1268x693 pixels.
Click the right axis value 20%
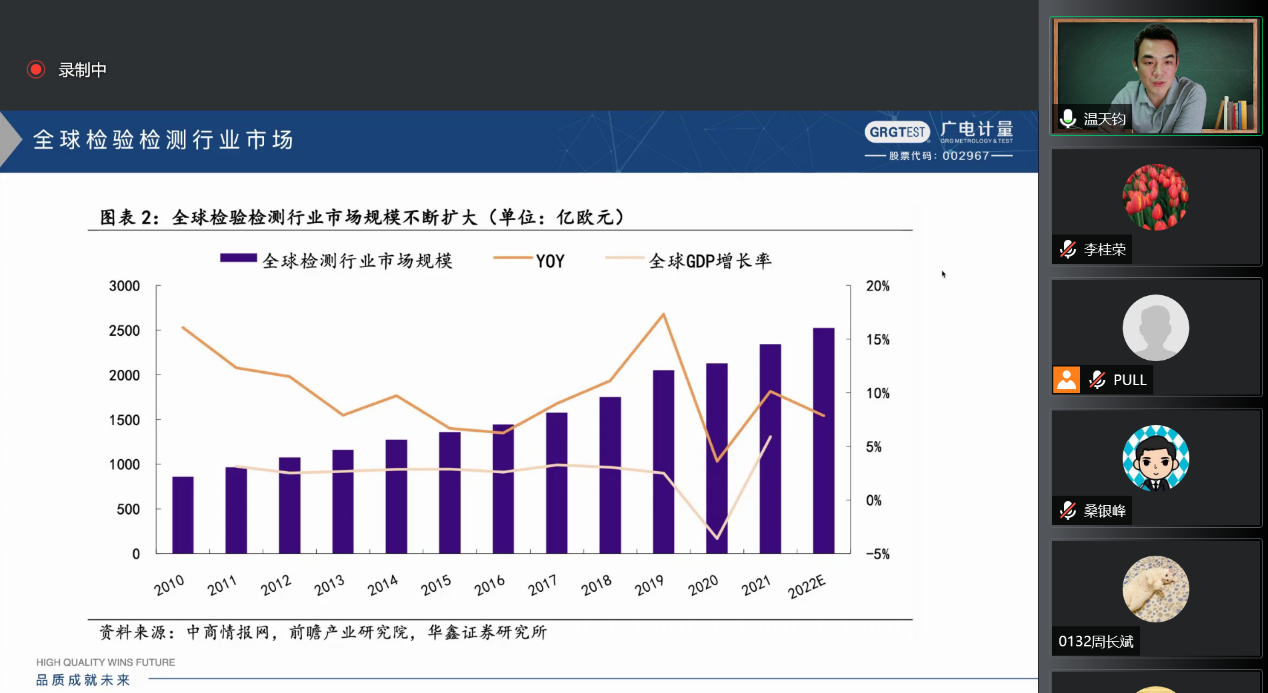(877, 286)
